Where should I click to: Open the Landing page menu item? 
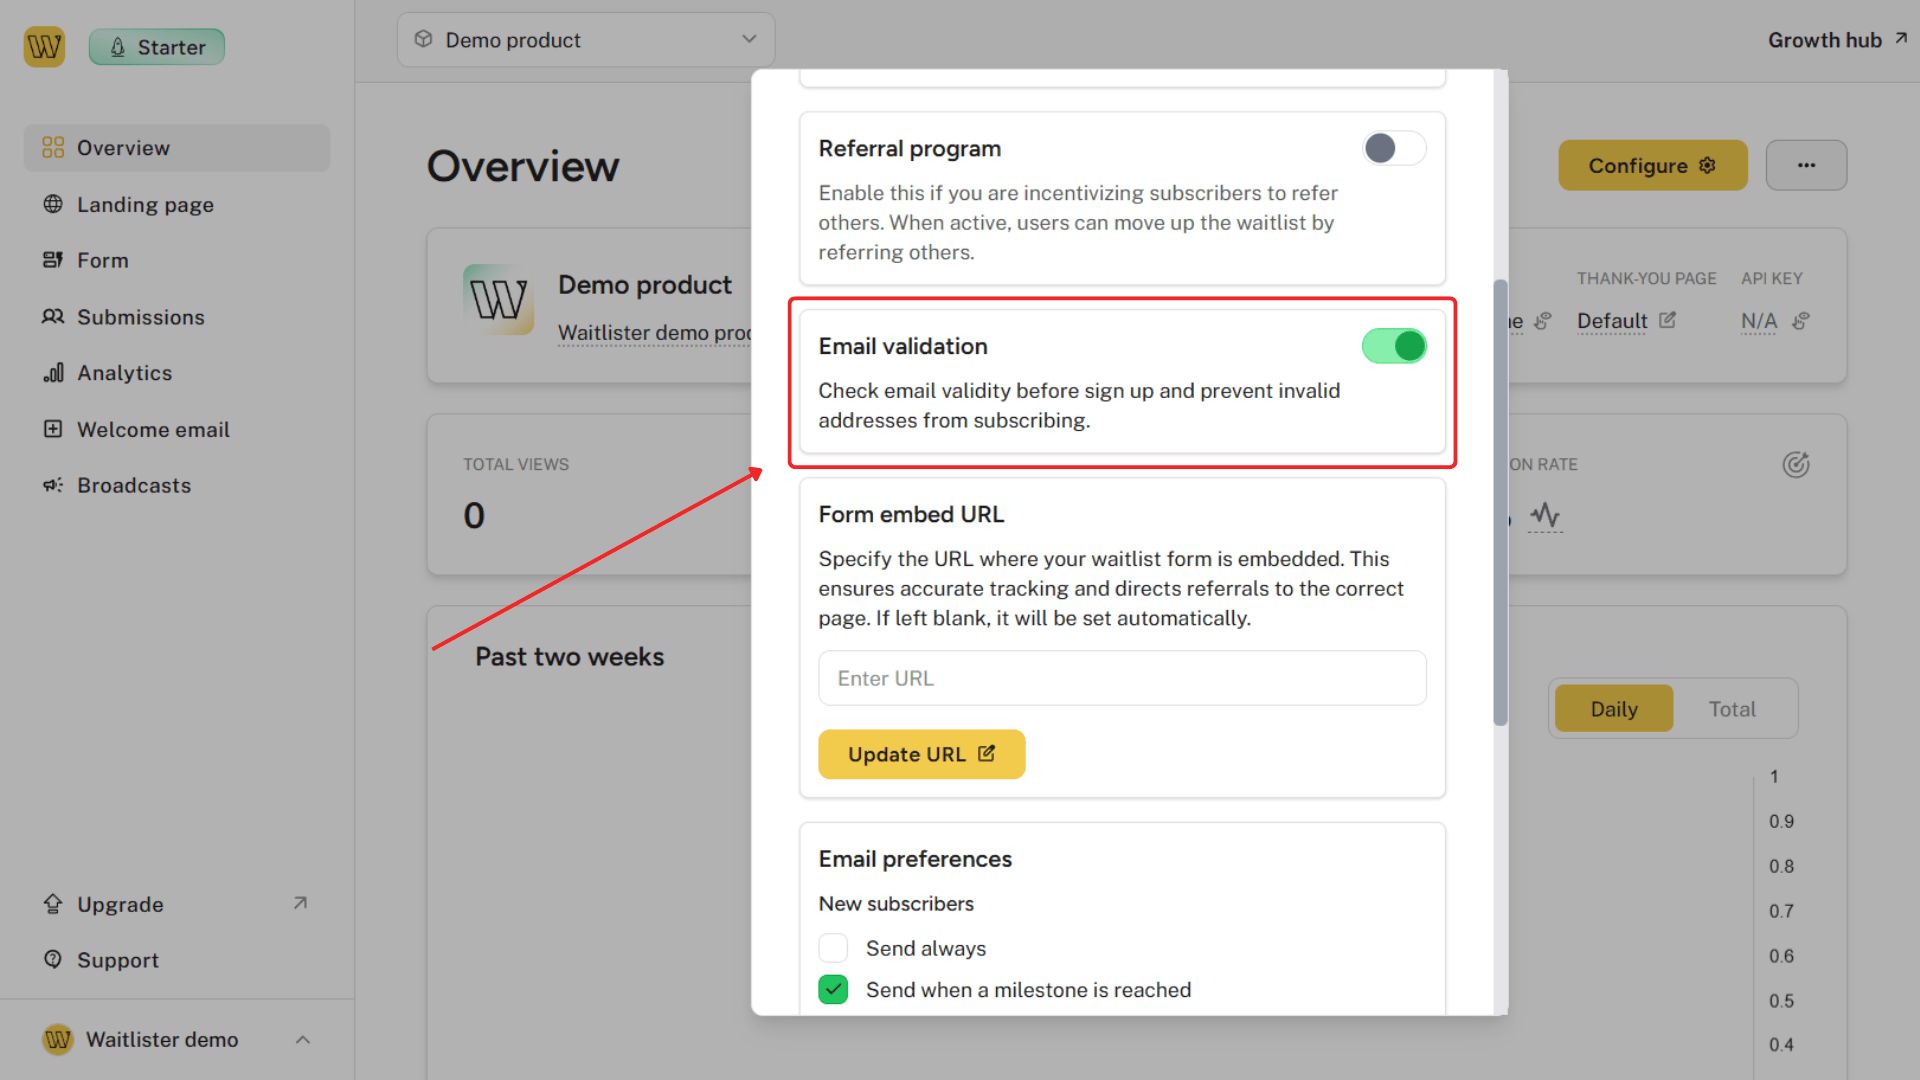click(x=176, y=204)
